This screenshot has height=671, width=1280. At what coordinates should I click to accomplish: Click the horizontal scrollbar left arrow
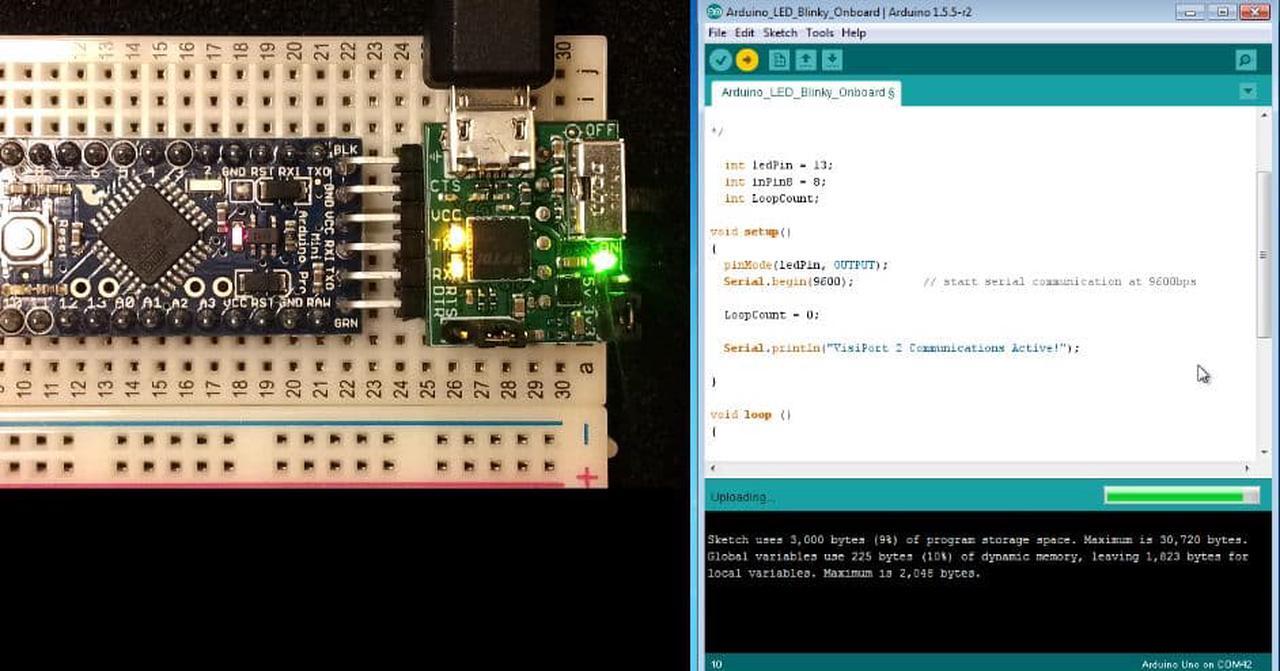click(713, 468)
